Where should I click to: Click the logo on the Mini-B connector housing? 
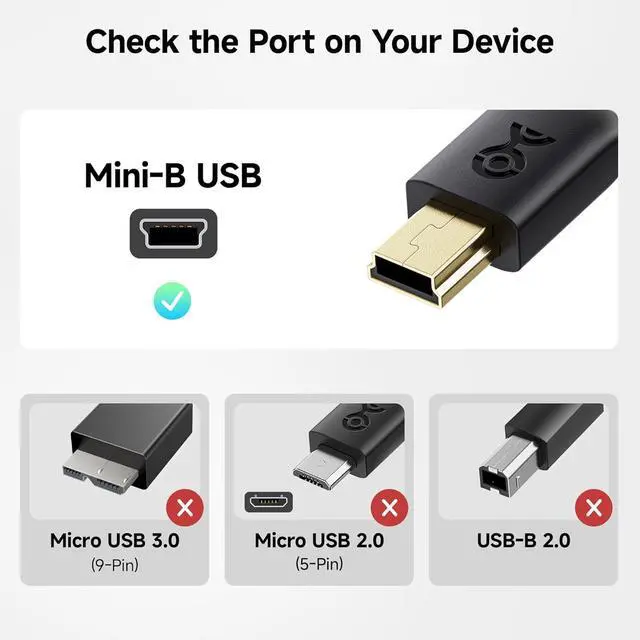coord(512,153)
